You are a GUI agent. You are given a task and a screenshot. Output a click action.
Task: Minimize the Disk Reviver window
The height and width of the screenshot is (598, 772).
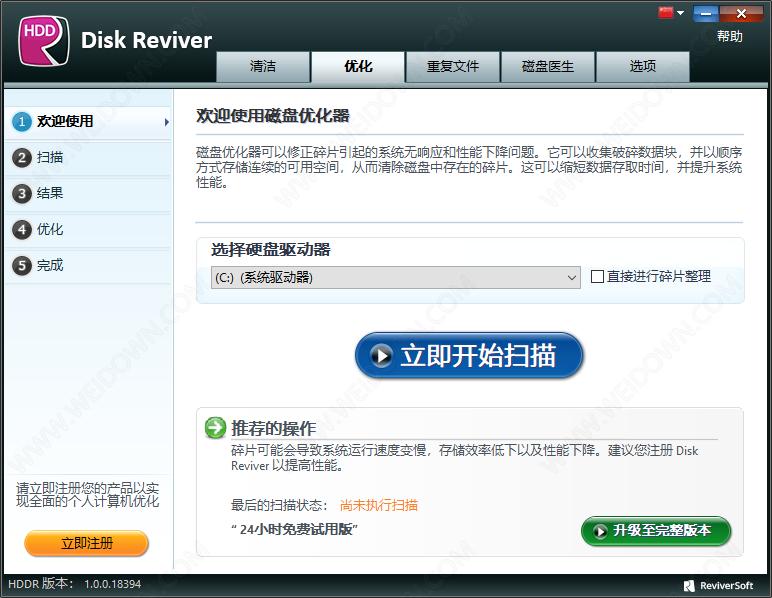tap(706, 14)
